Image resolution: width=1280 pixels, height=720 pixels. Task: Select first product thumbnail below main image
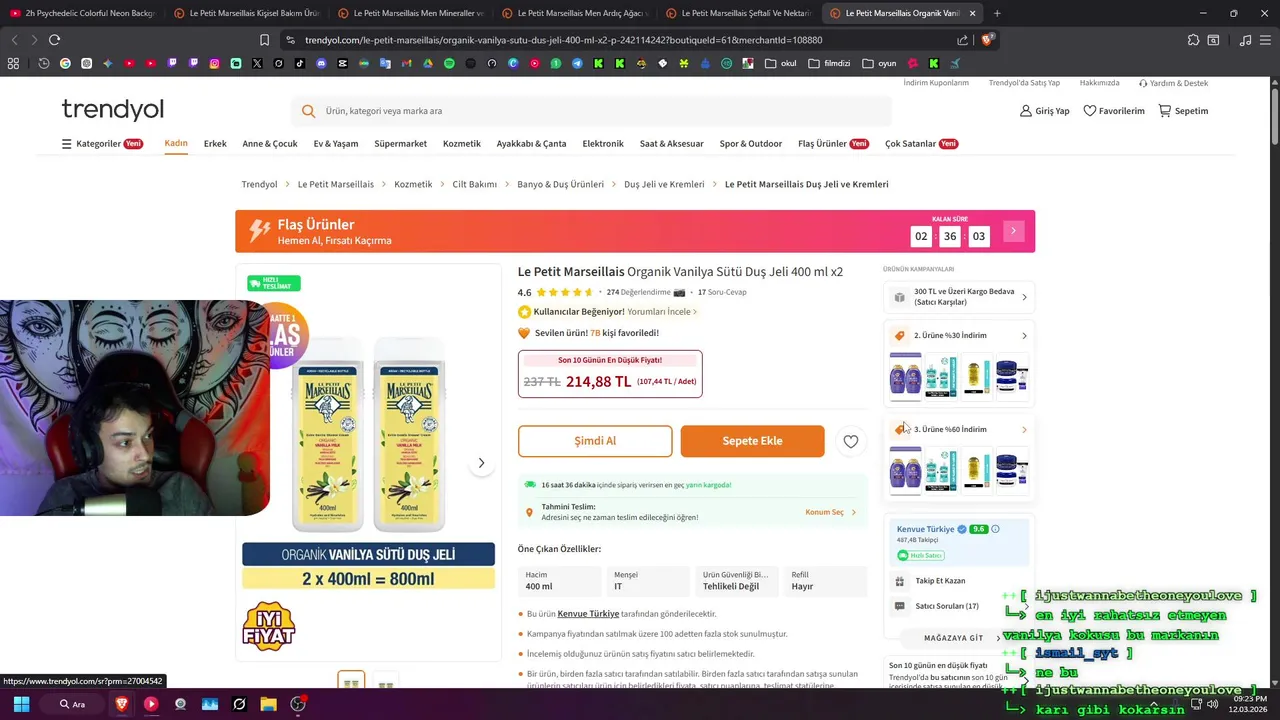(x=351, y=681)
